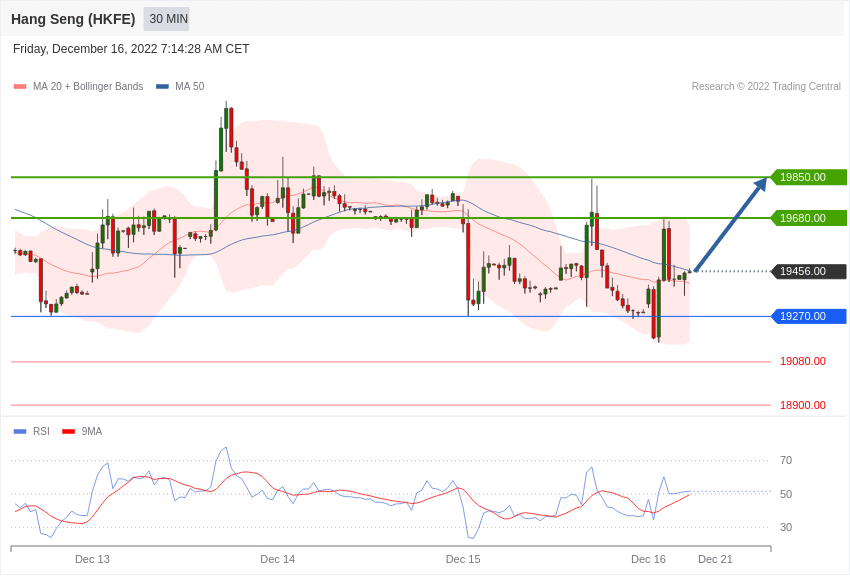Select the Dec 21 date tab
This screenshot has width=850, height=576.
(x=715, y=559)
